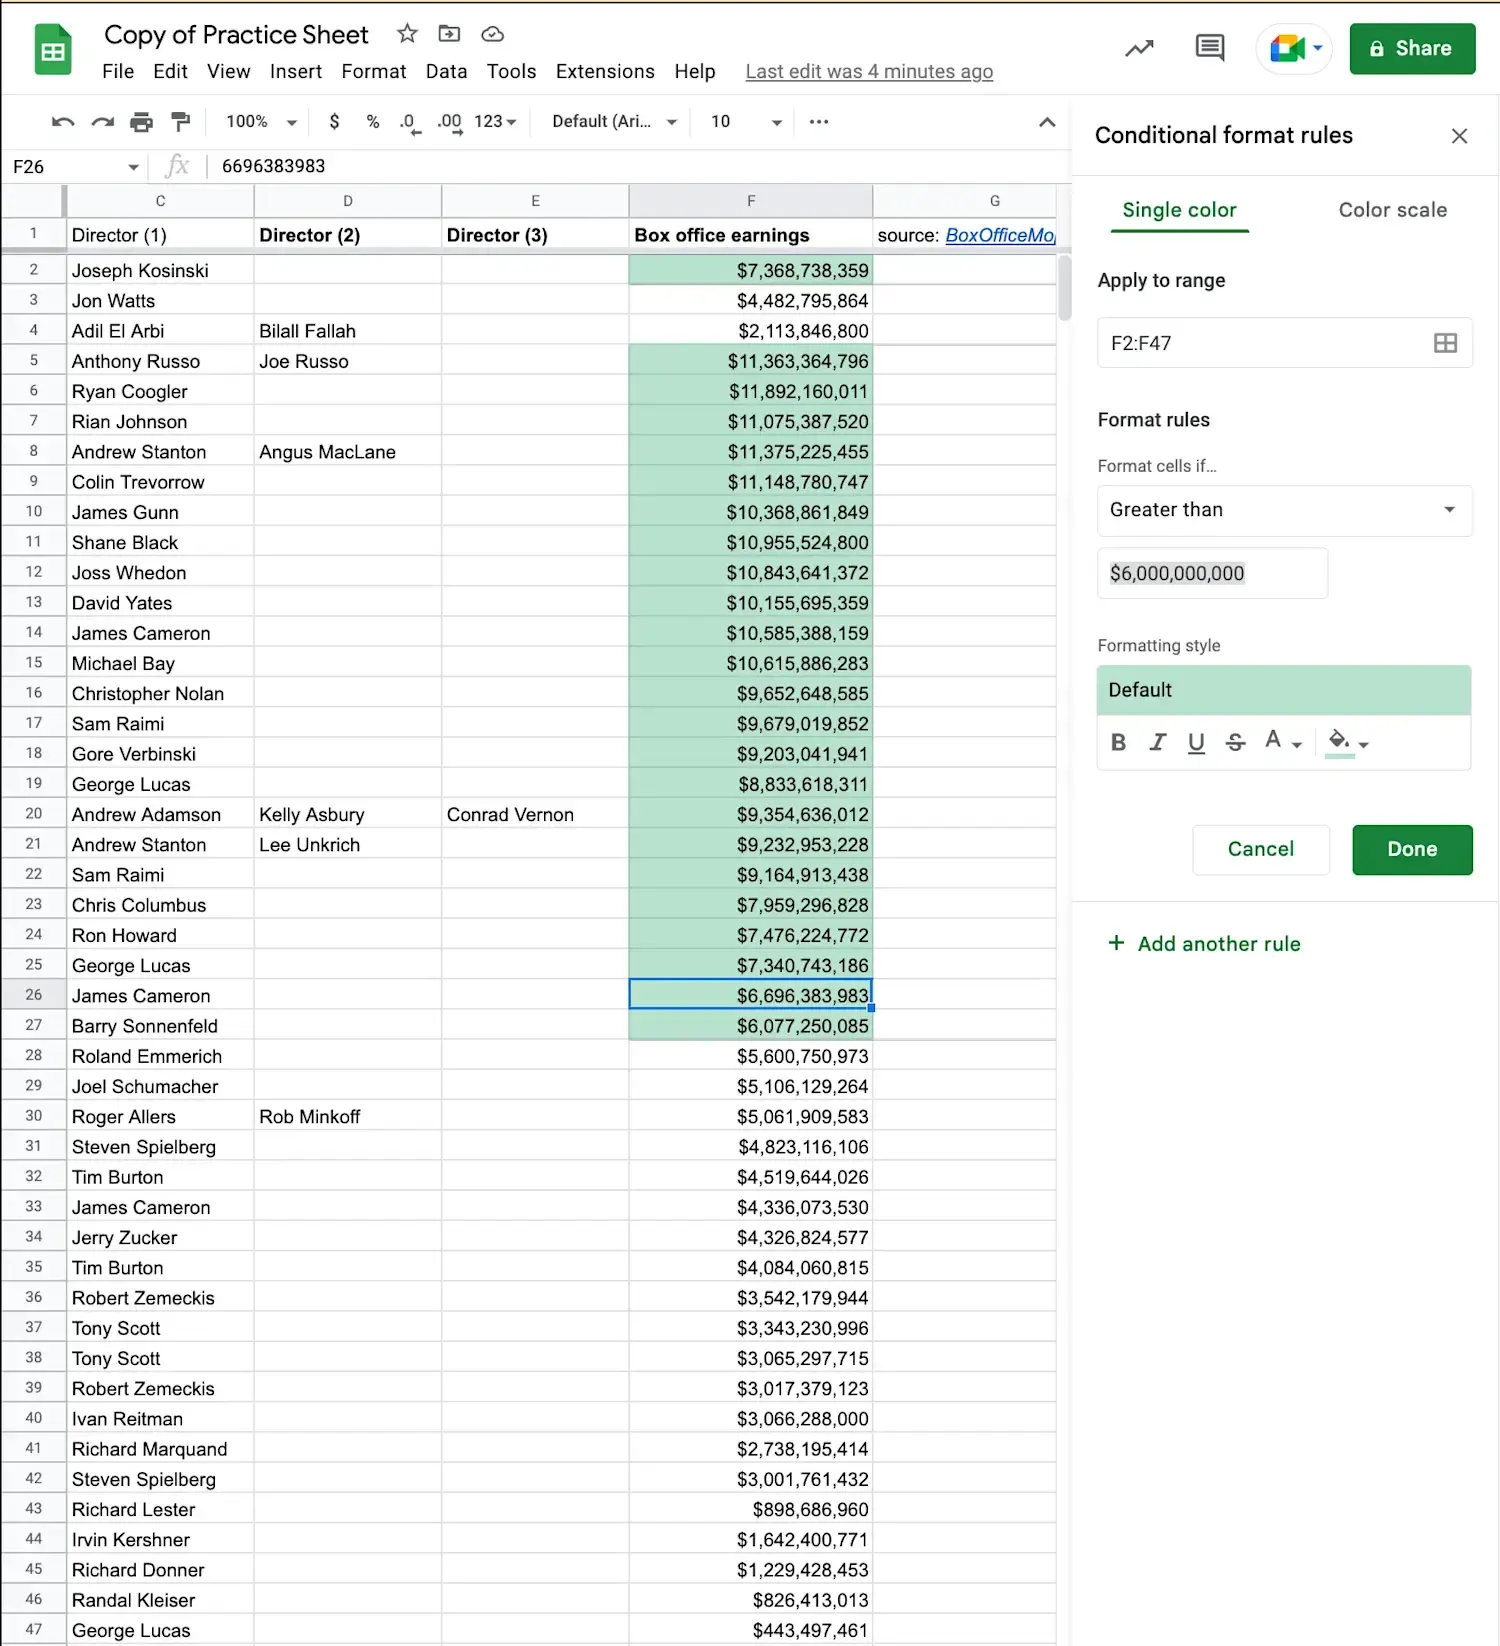1500x1646 pixels.
Task: Open the Format menu
Action: (374, 71)
